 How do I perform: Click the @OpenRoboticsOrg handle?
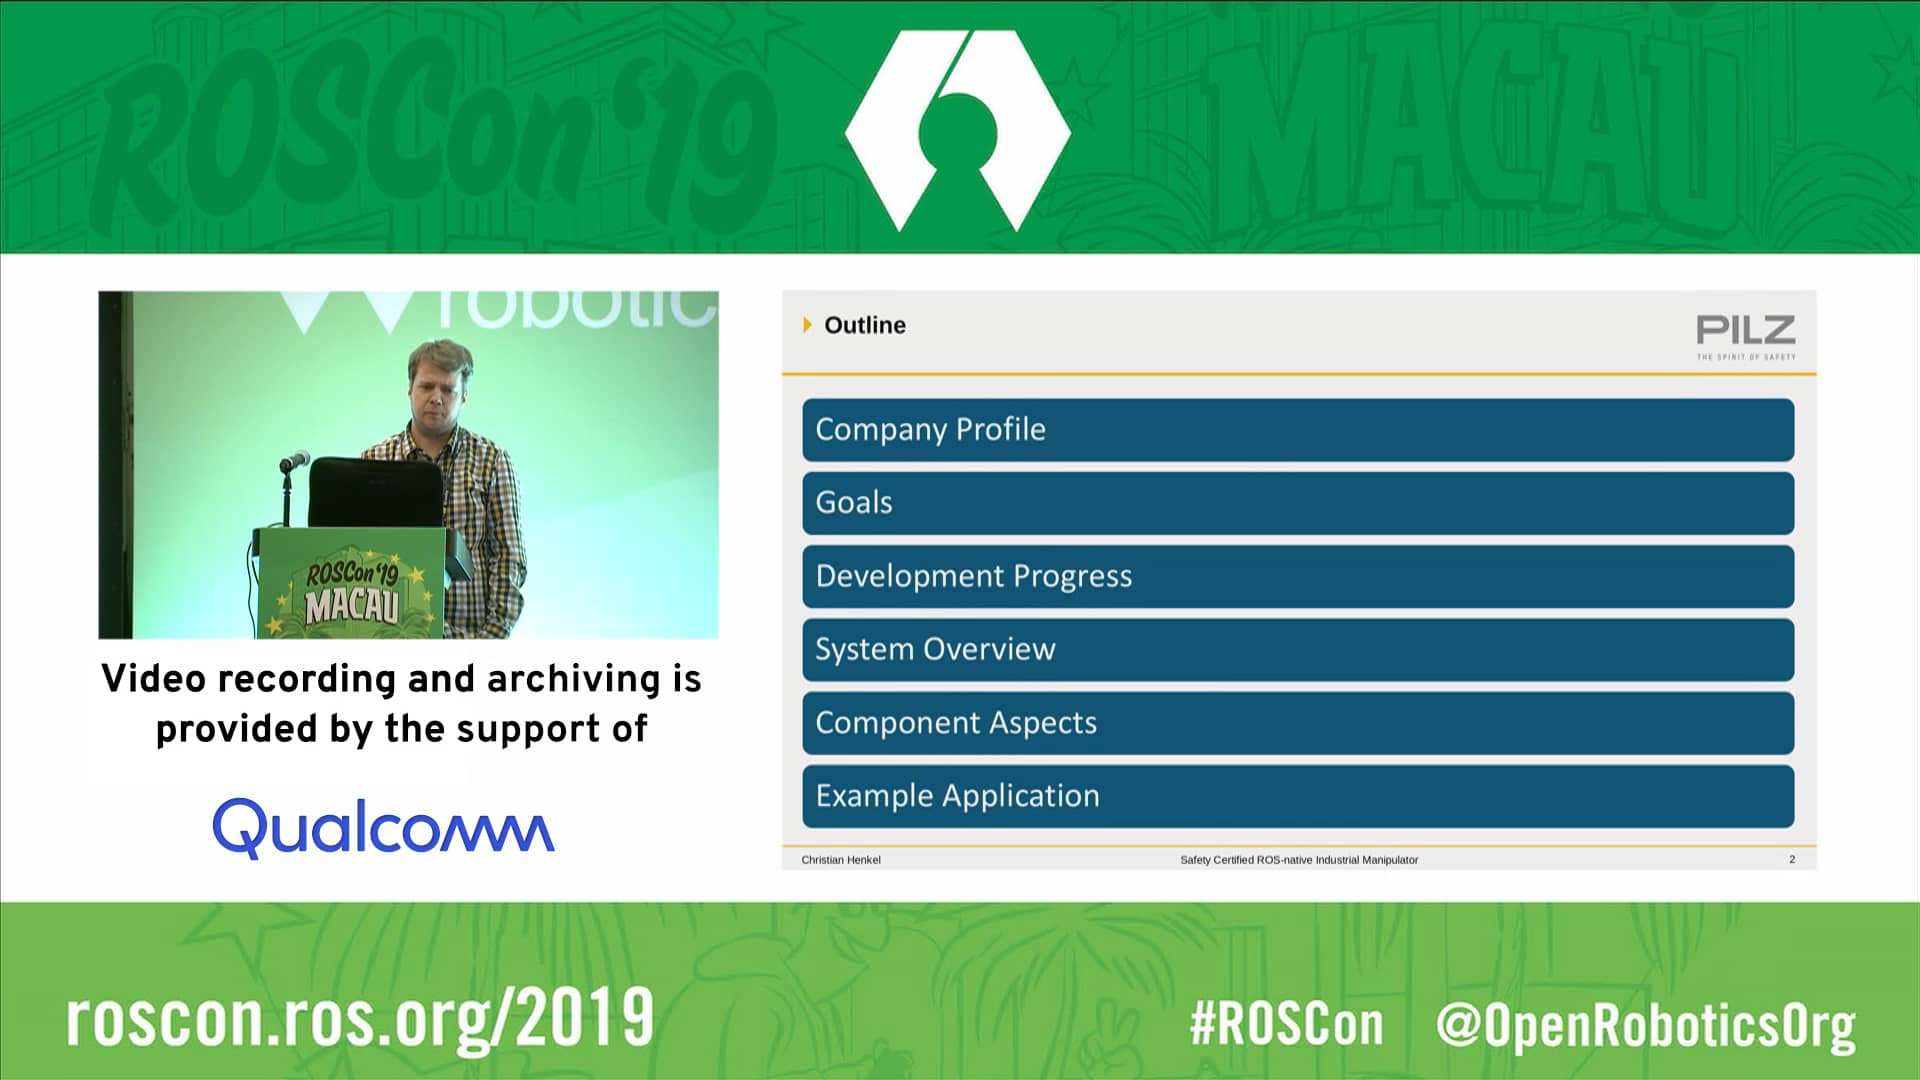coord(1646,1026)
